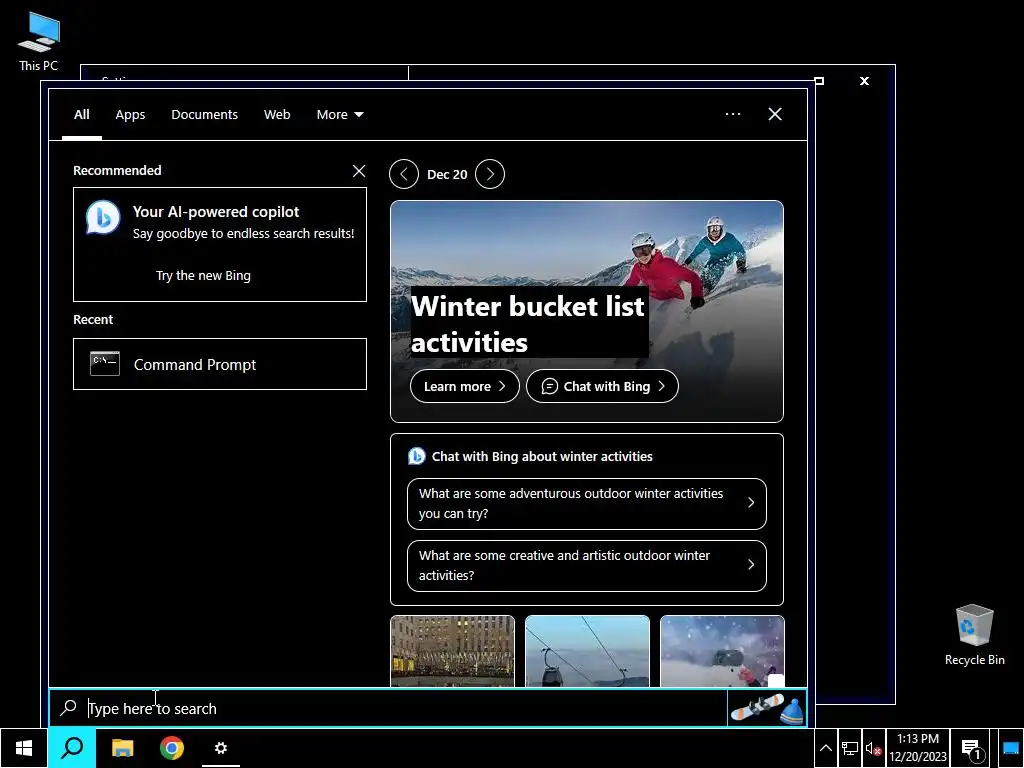Click the snowboard and hat search highlight icon
The width and height of the screenshot is (1024, 768).
(x=767, y=709)
